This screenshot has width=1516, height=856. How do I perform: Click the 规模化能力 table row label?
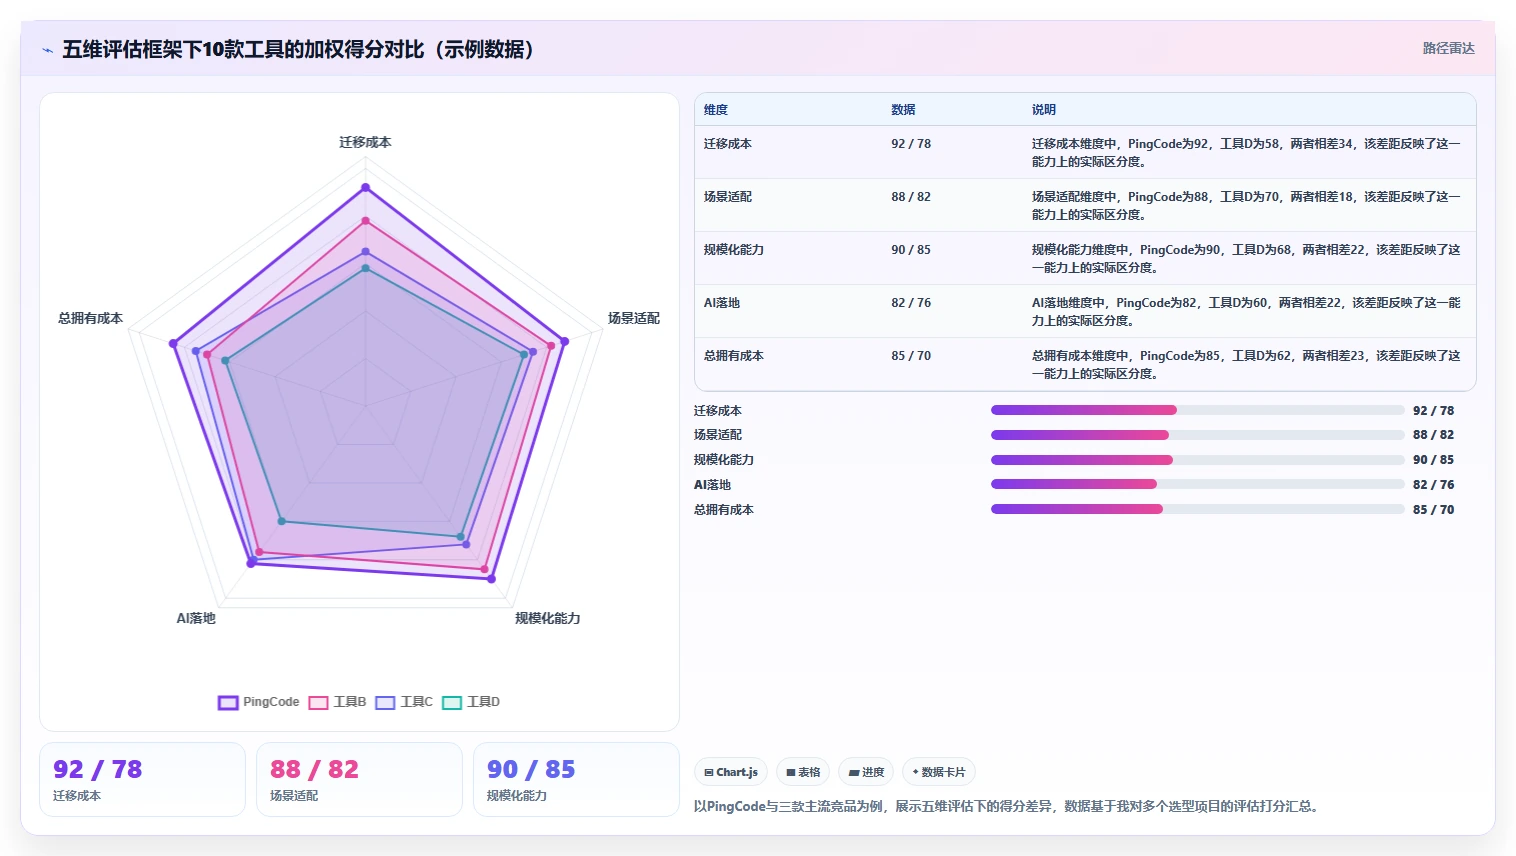tap(734, 250)
